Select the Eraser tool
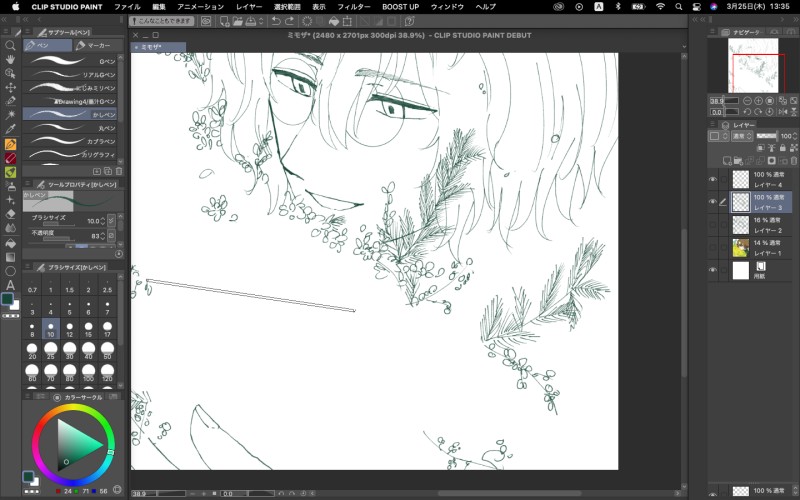 [x=10, y=214]
